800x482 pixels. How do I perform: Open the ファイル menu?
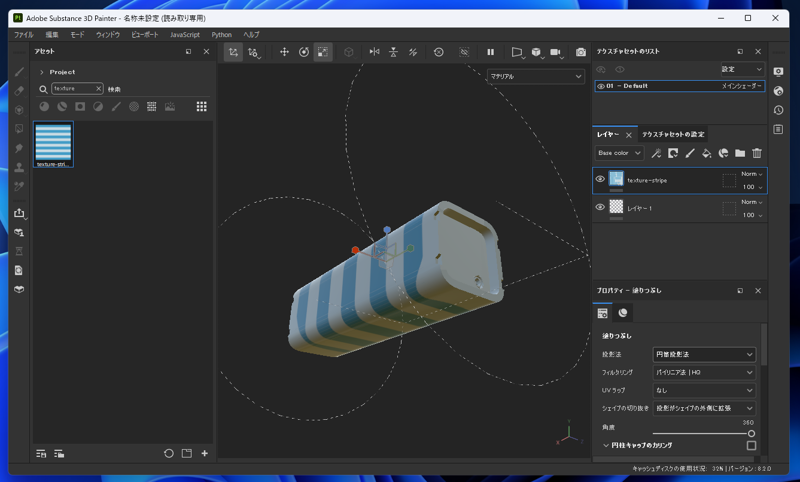(23, 35)
